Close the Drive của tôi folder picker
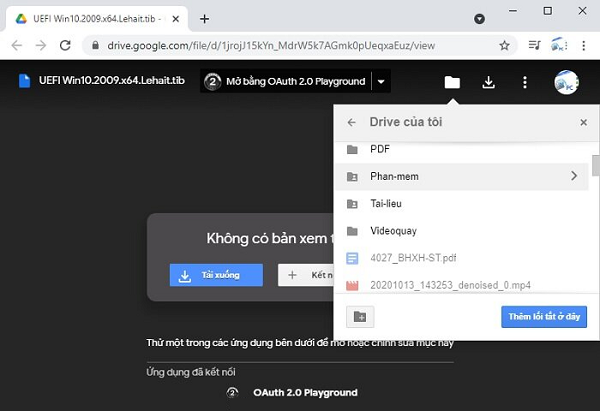The height and width of the screenshot is (411, 600). (584, 122)
